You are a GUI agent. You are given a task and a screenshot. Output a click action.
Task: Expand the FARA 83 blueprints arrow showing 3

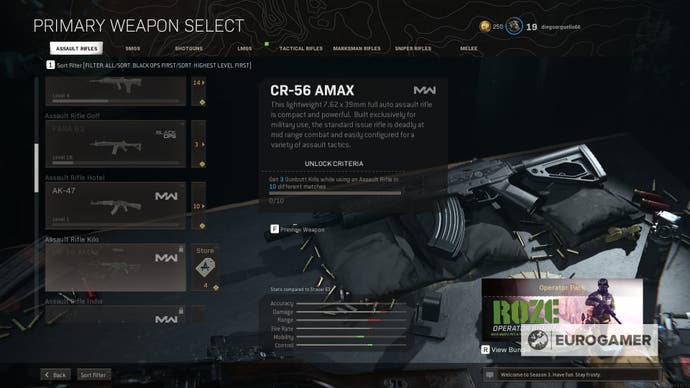pos(199,144)
